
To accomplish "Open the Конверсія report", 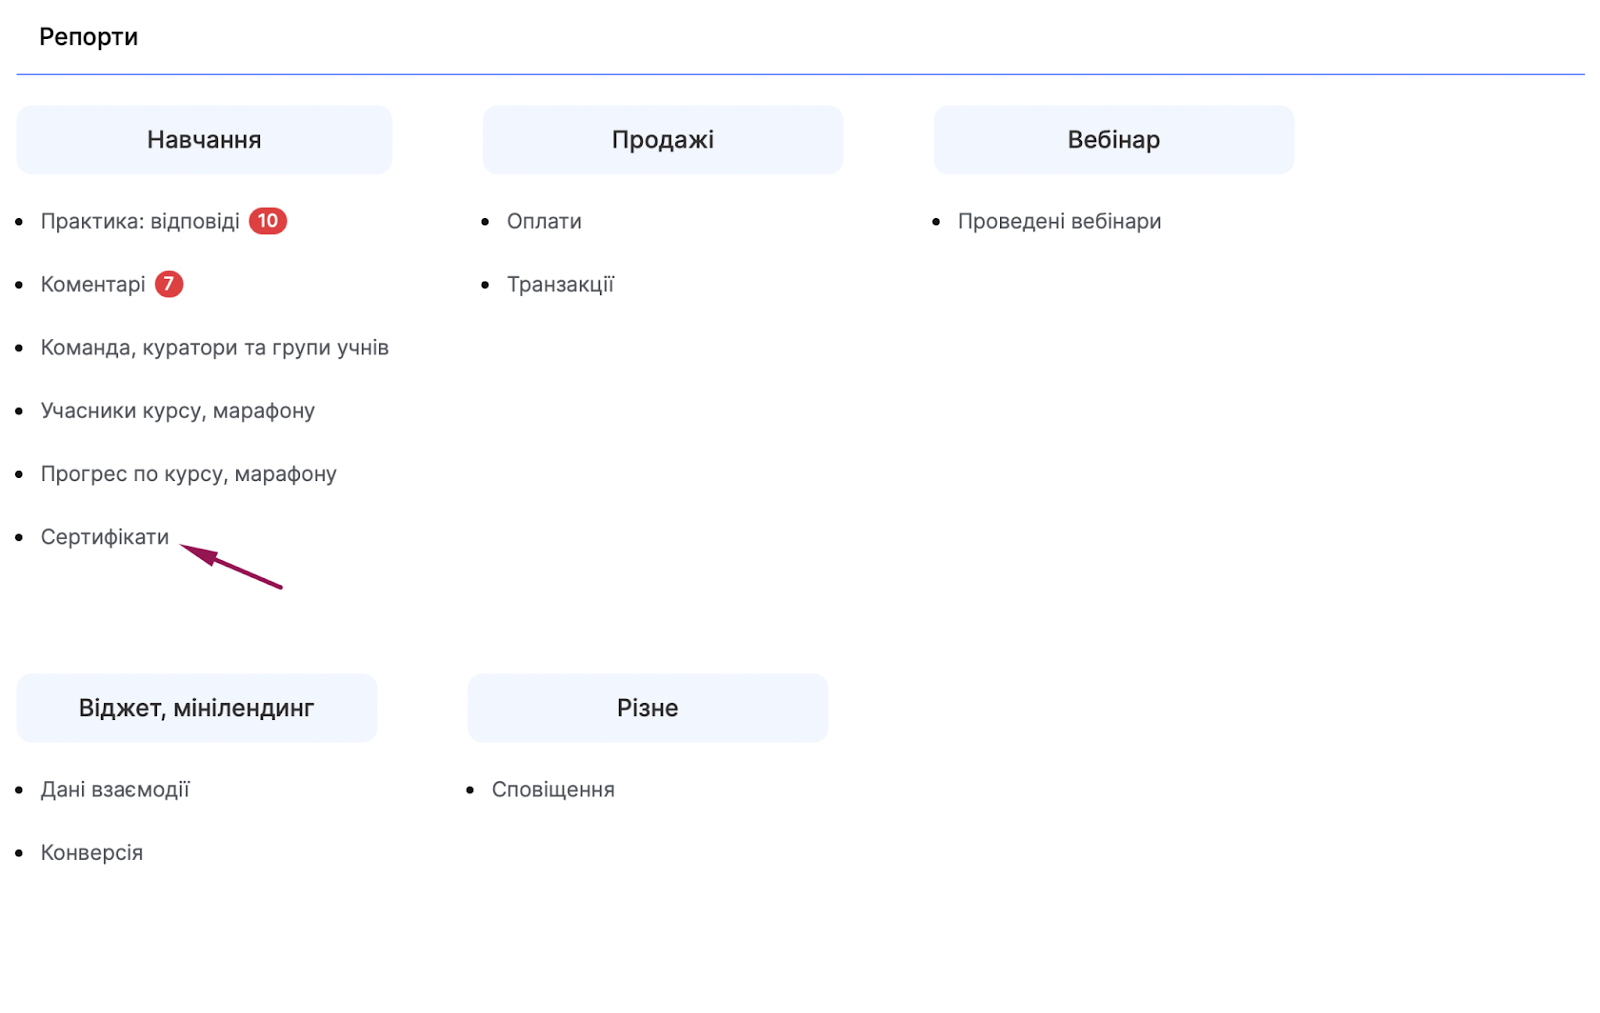I will click(x=91, y=853).
